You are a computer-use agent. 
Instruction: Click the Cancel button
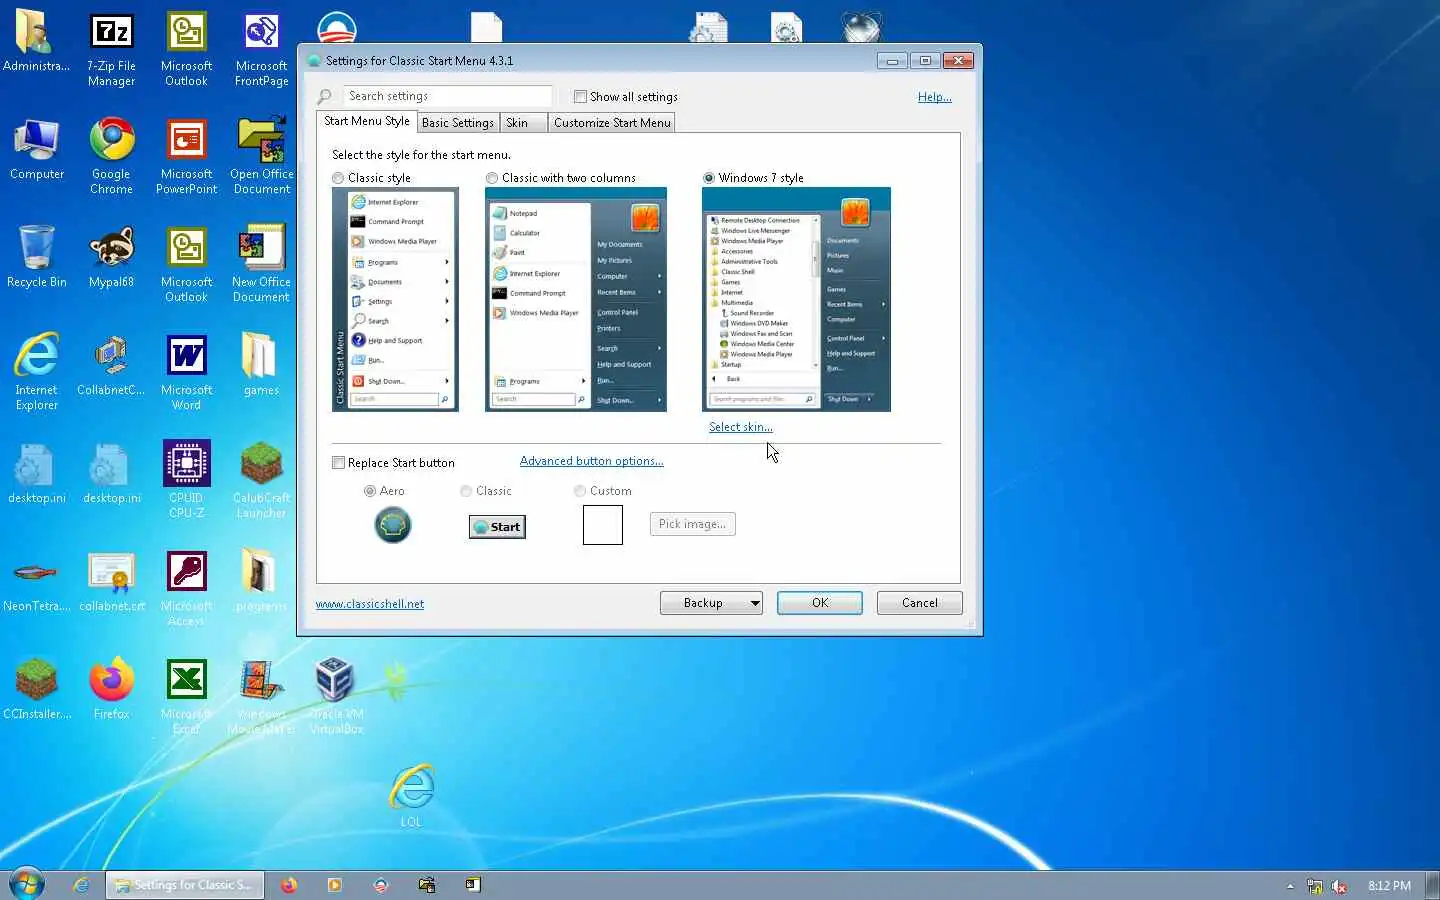click(x=919, y=603)
